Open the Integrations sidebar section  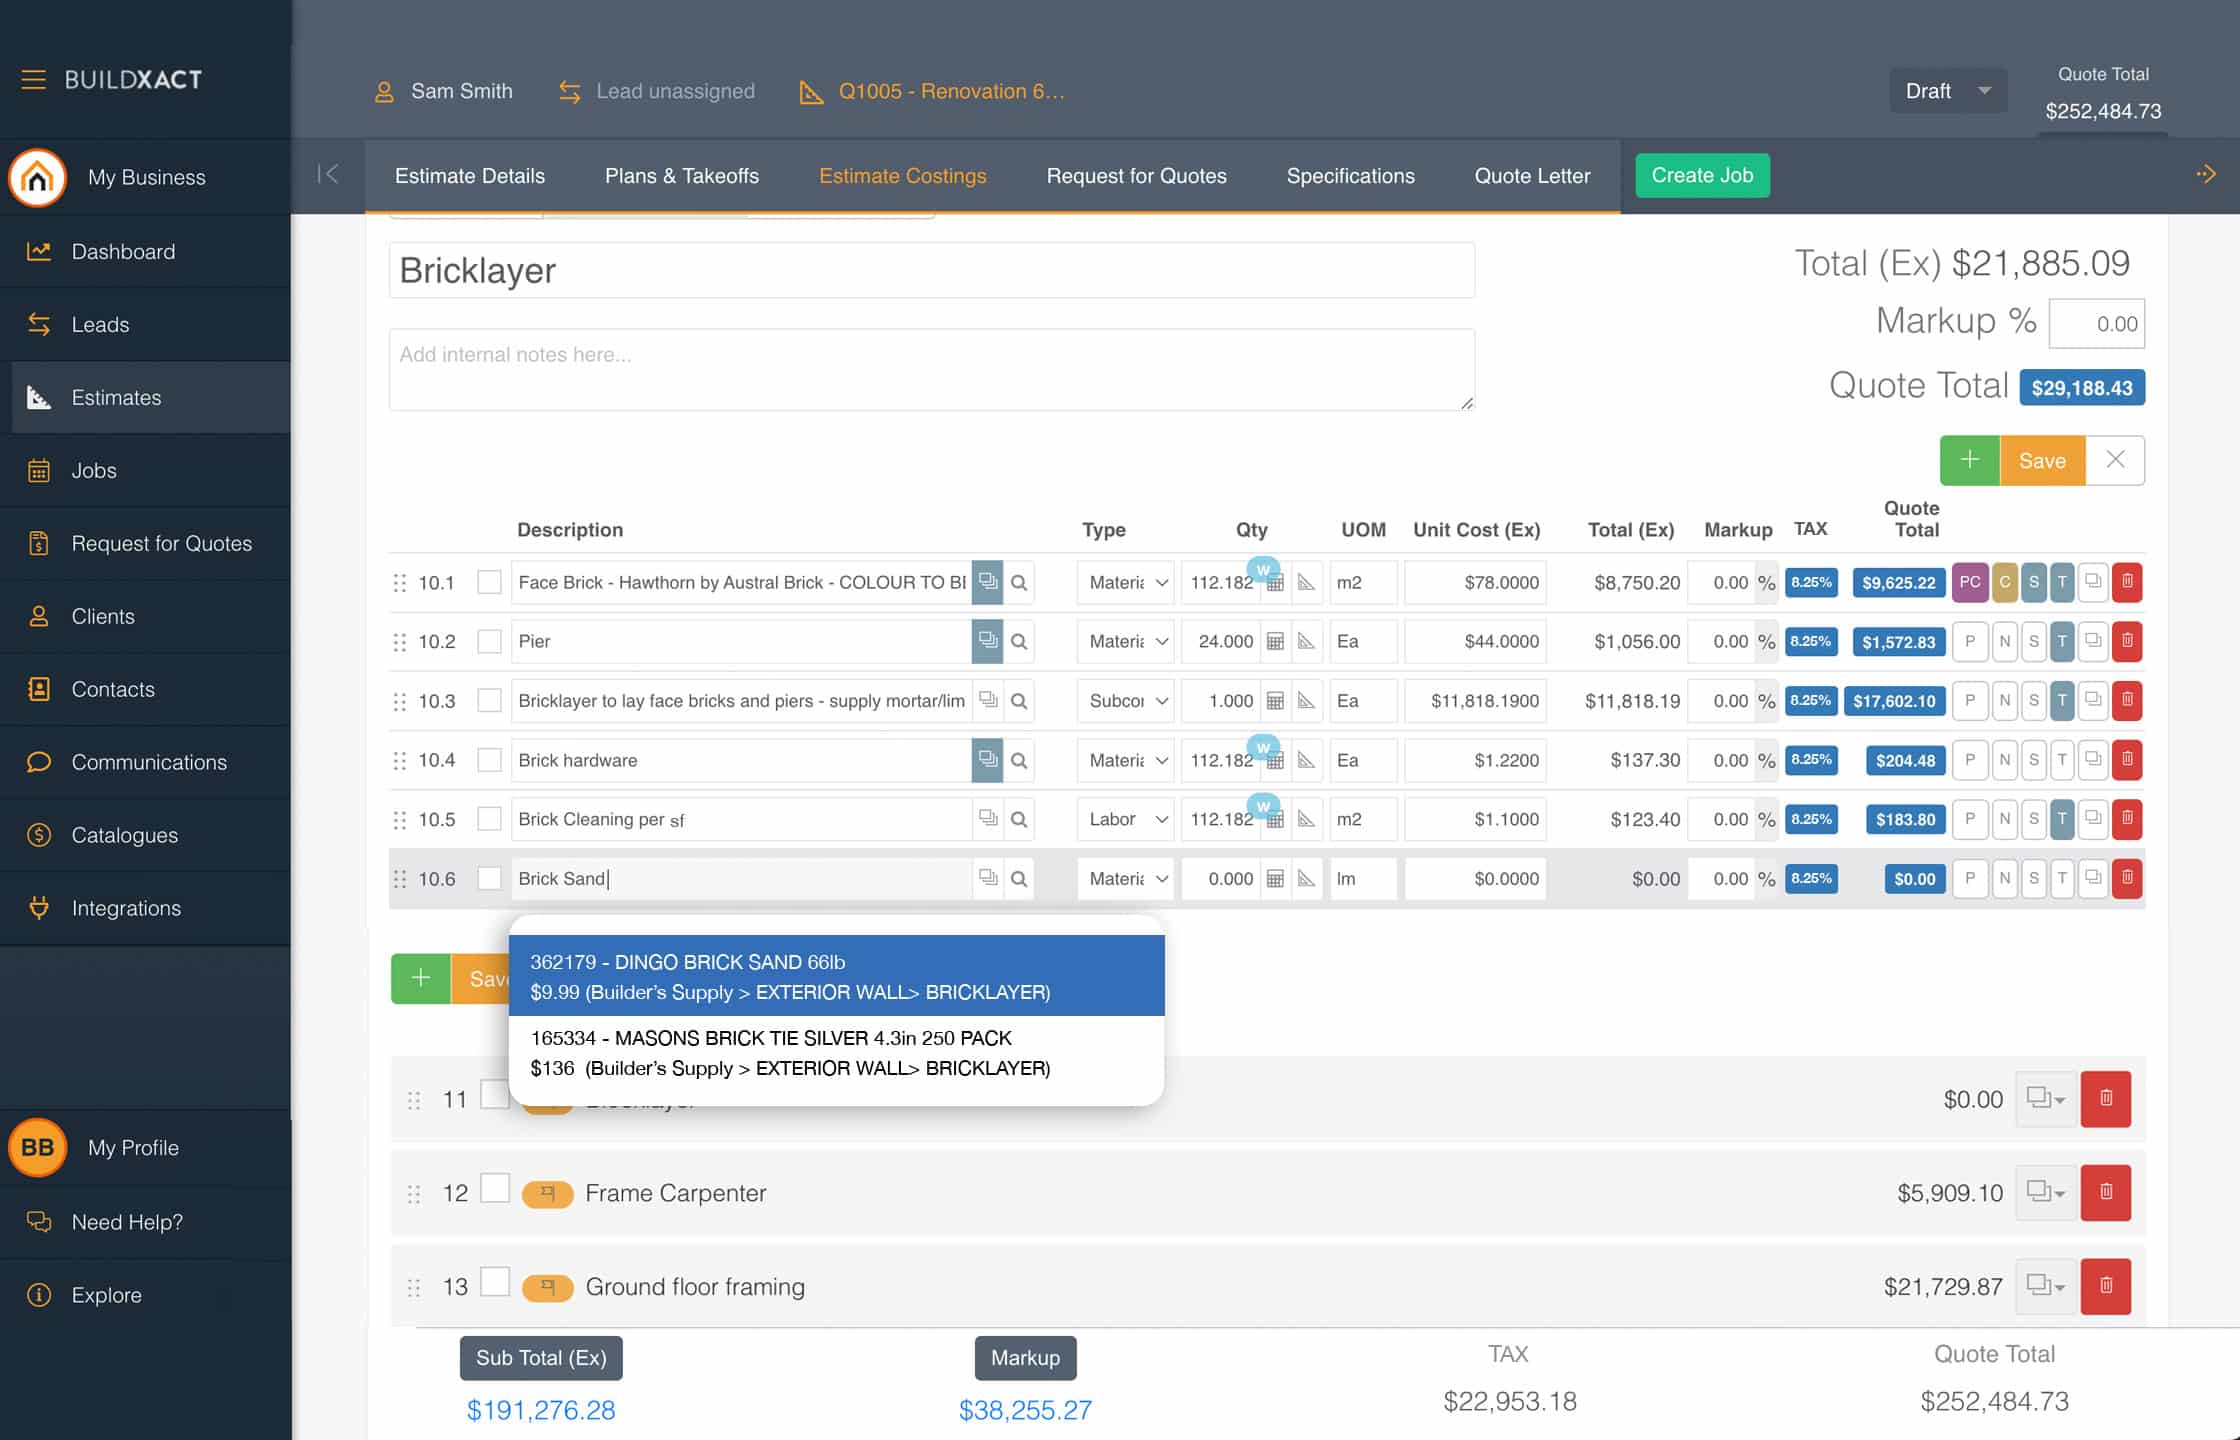pyautogui.click(x=126, y=908)
